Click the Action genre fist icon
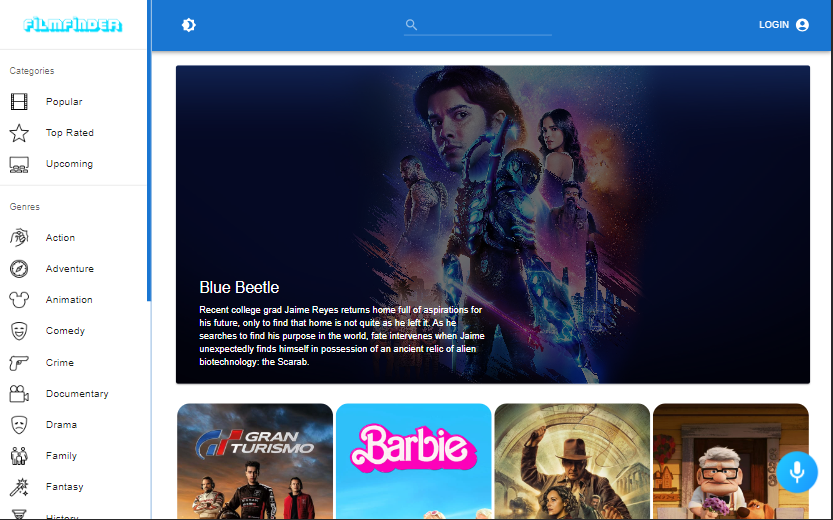This screenshot has height=520, width=833. [x=19, y=237]
